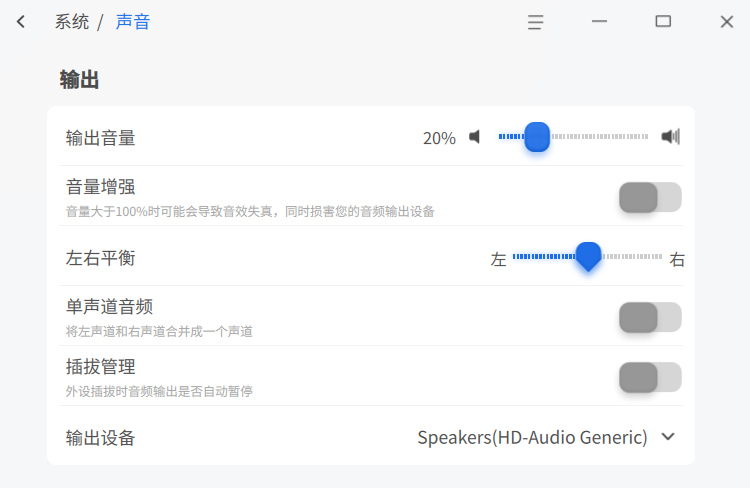Viewport: 750px width, 488px height.
Task: Click the 声音 breadcrumb
Action: click(133, 22)
